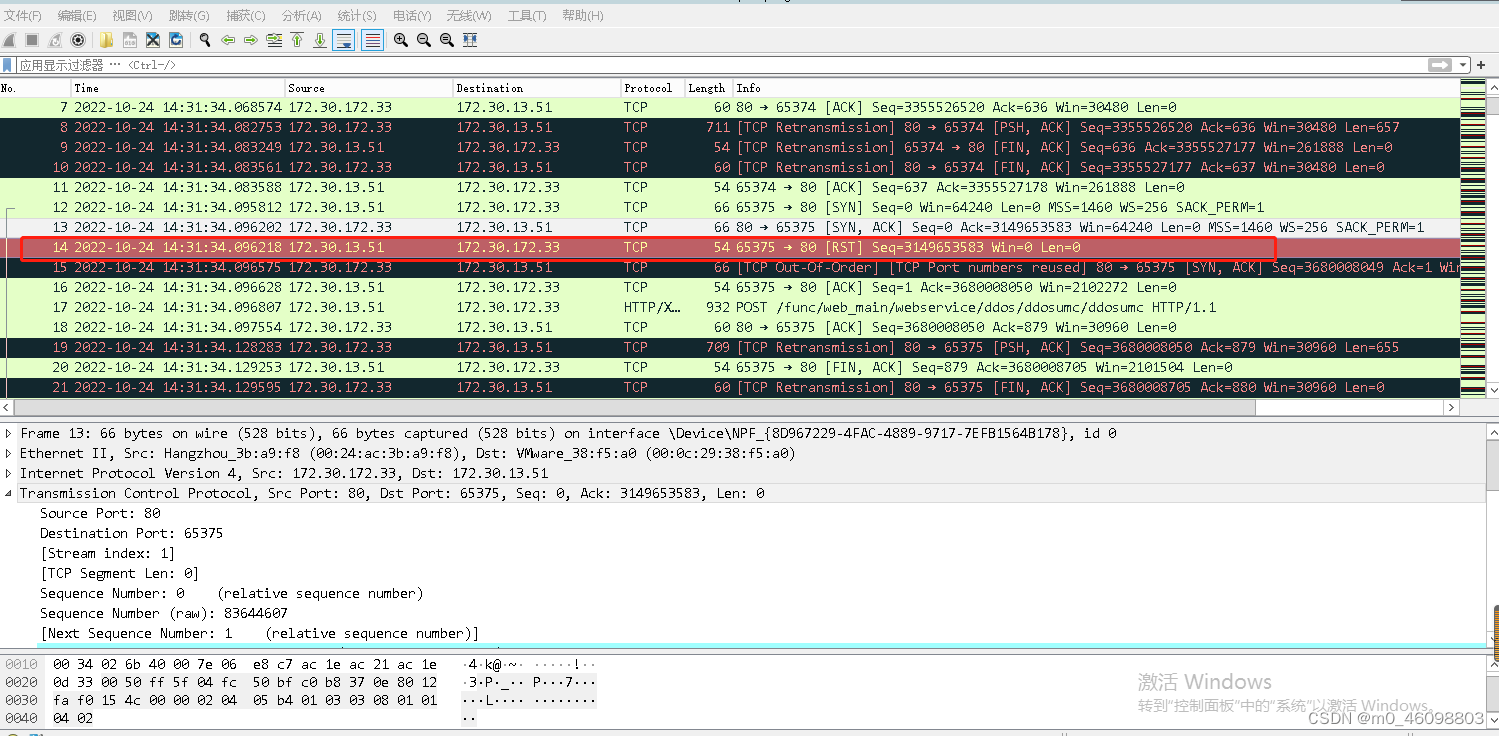Click the display filter input field
Viewport: 1499px width, 736px height.
[x=720, y=65]
